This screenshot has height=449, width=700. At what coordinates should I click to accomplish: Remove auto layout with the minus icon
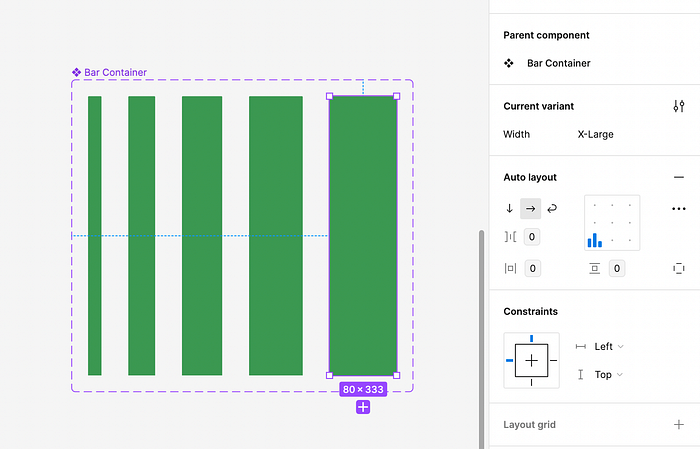pos(679,177)
